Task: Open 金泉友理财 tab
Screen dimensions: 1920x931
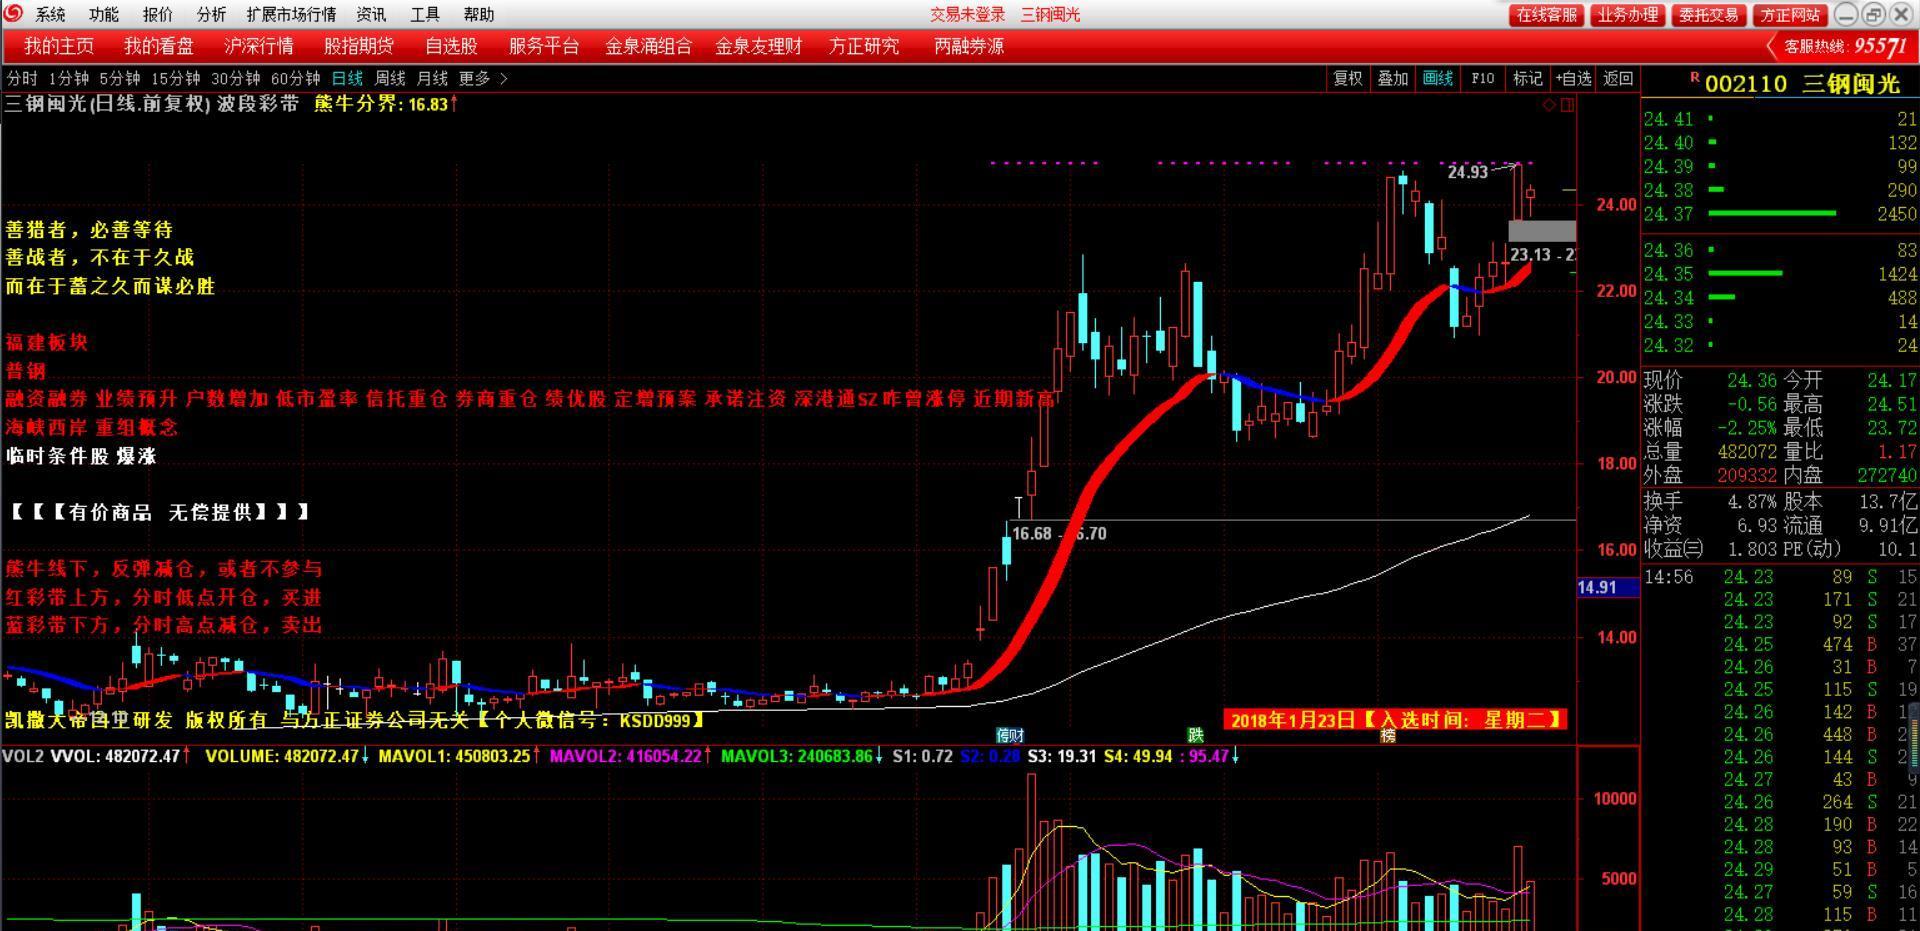Action: point(758,46)
